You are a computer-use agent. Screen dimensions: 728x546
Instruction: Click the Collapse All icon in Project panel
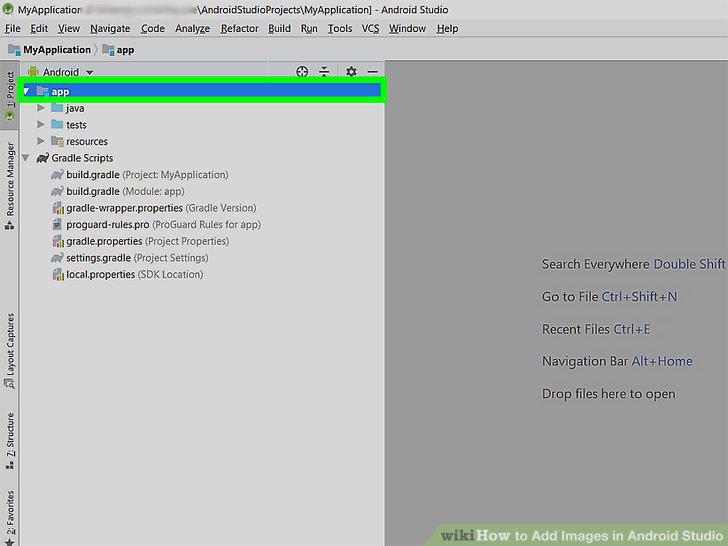coord(324,72)
